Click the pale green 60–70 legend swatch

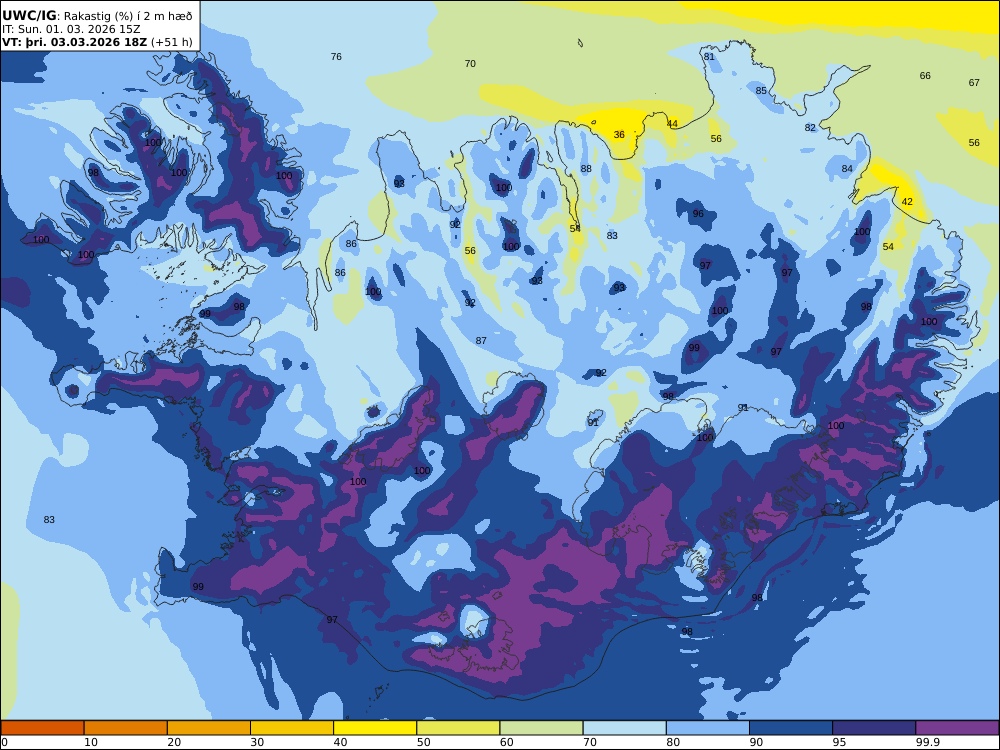click(x=541, y=728)
